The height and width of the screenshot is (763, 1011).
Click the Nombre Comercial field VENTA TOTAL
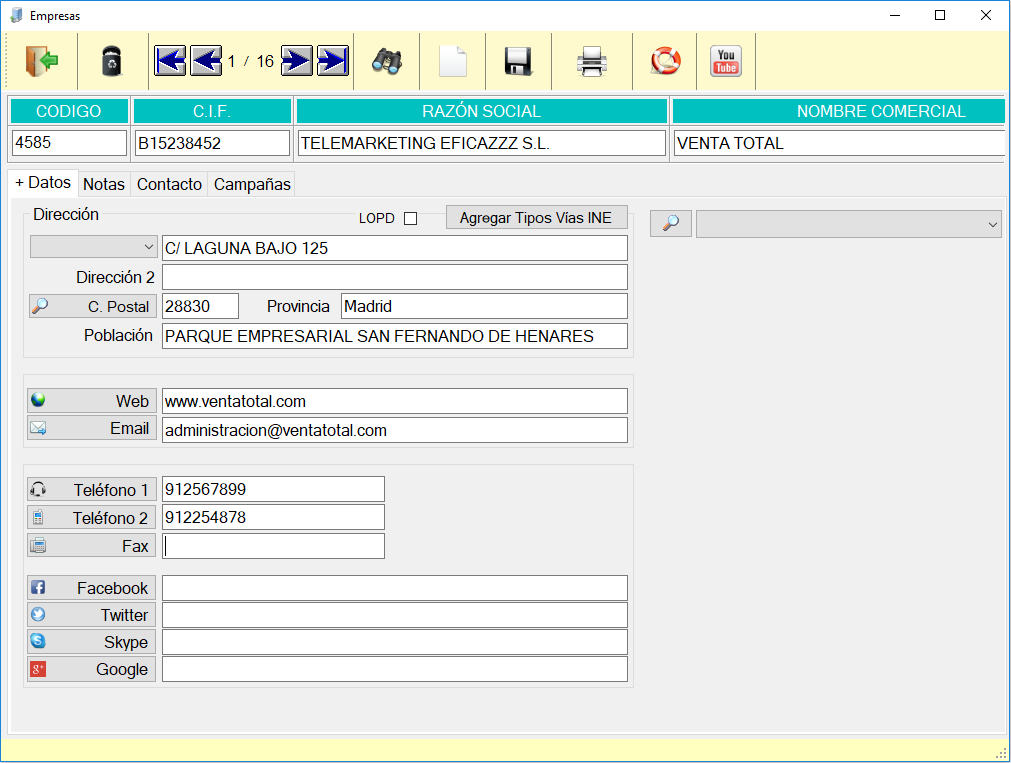click(x=839, y=143)
